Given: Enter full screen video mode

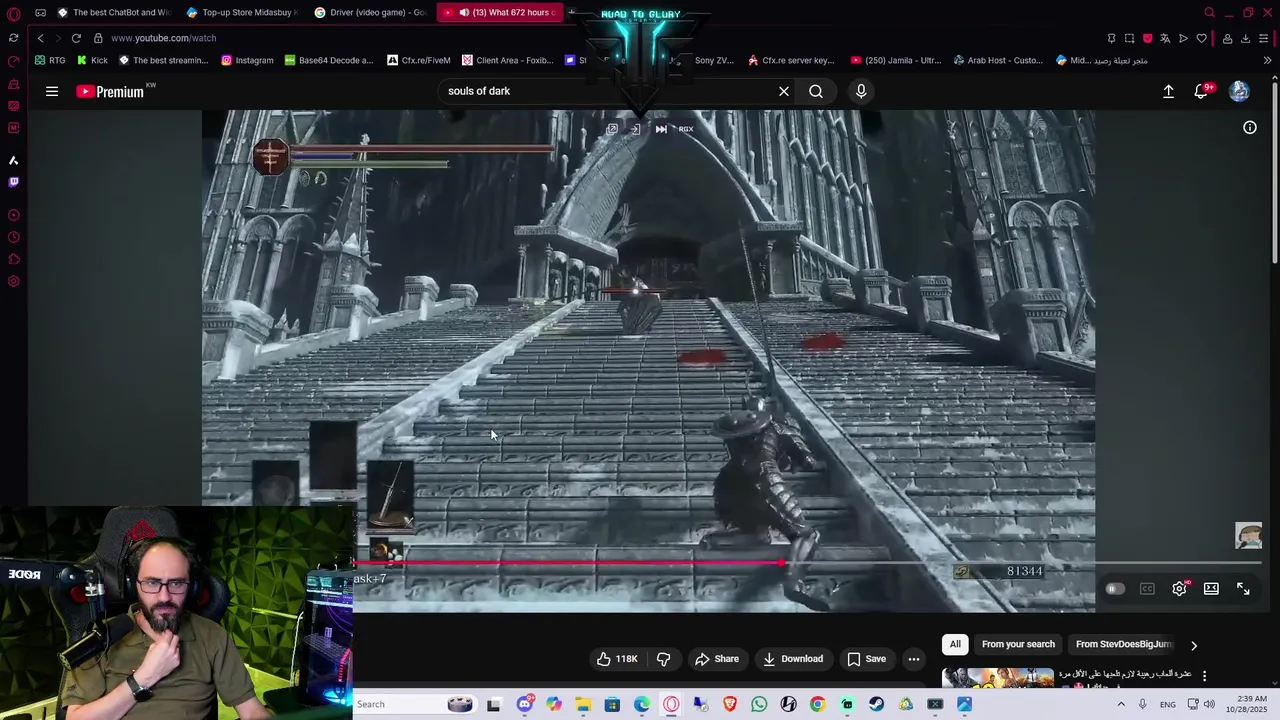Looking at the screenshot, I should point(1243,589).
